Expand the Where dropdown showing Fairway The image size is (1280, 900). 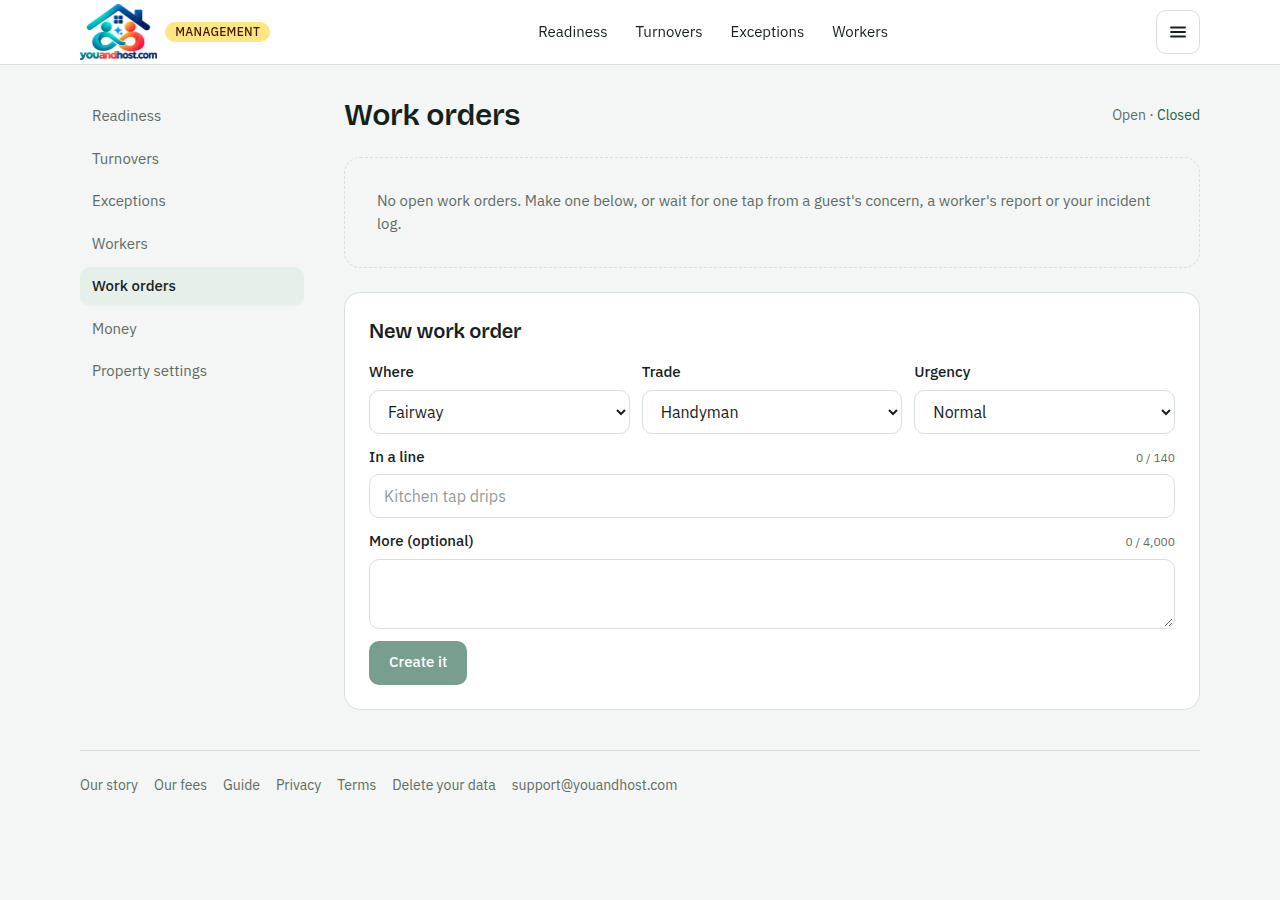point(499,412)
